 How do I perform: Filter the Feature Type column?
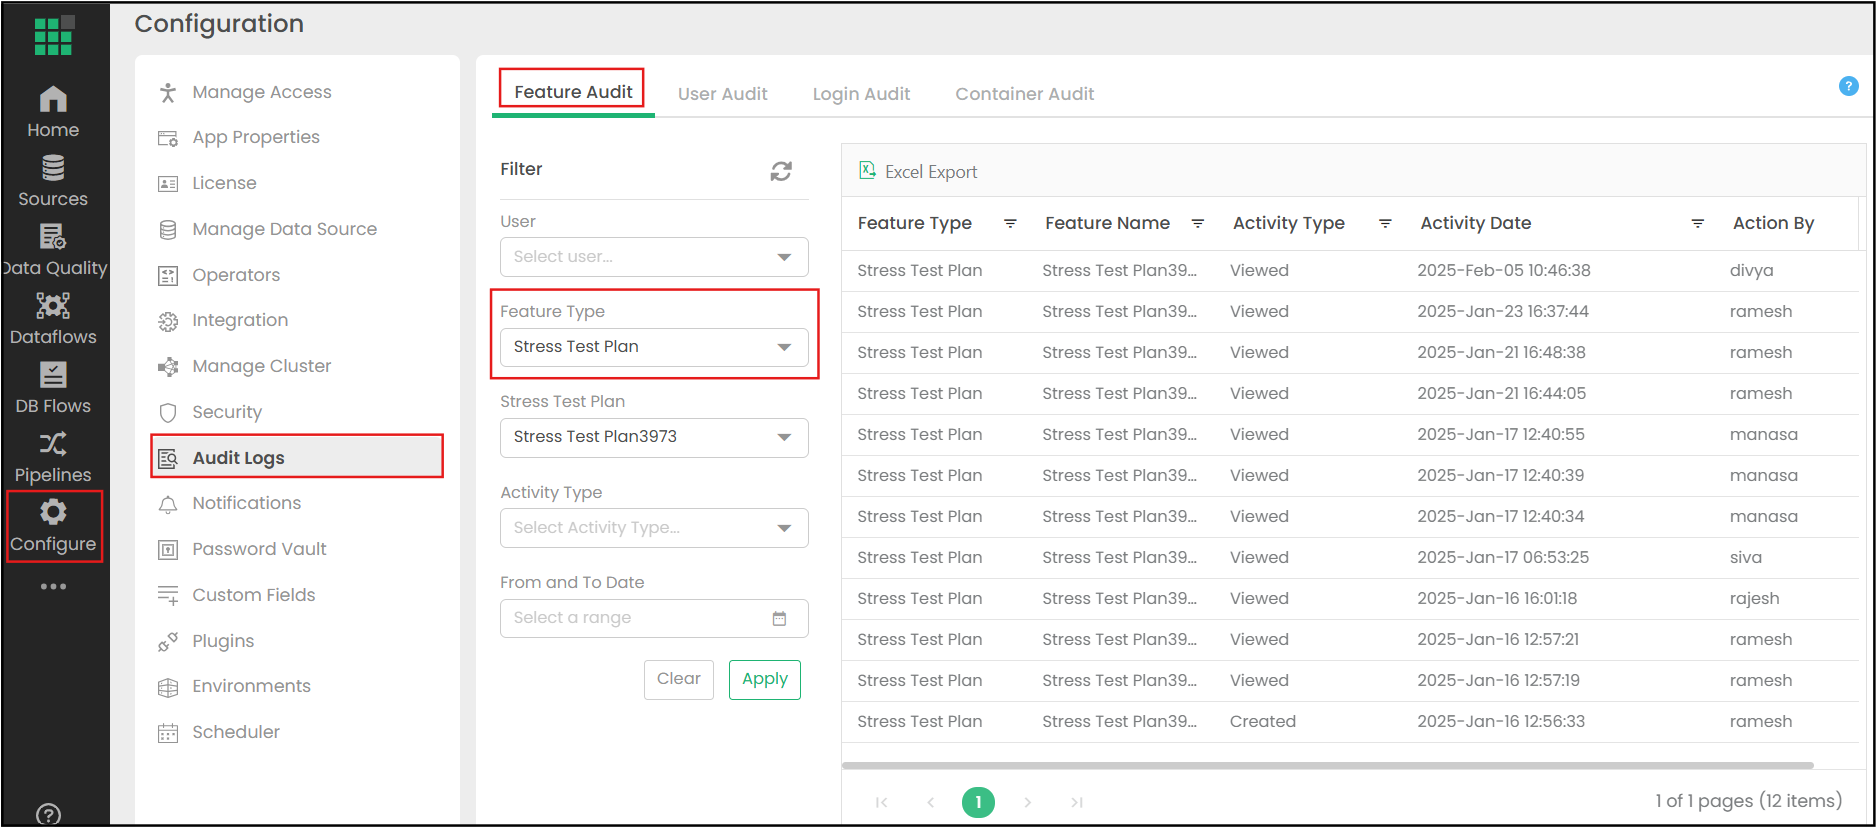tap(1010, 224)
